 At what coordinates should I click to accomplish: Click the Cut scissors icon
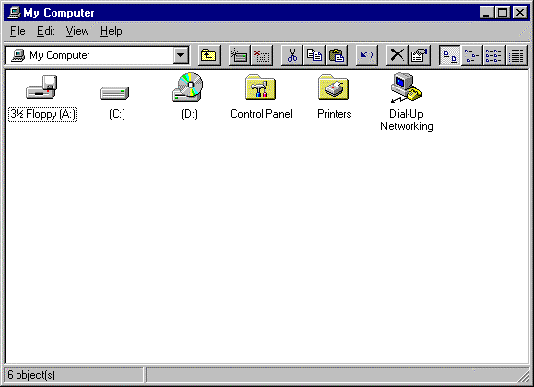click(x=292, y=55)
